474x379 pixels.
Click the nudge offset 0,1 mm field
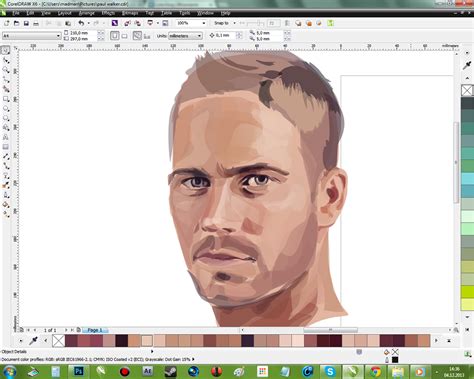point(225,35)
